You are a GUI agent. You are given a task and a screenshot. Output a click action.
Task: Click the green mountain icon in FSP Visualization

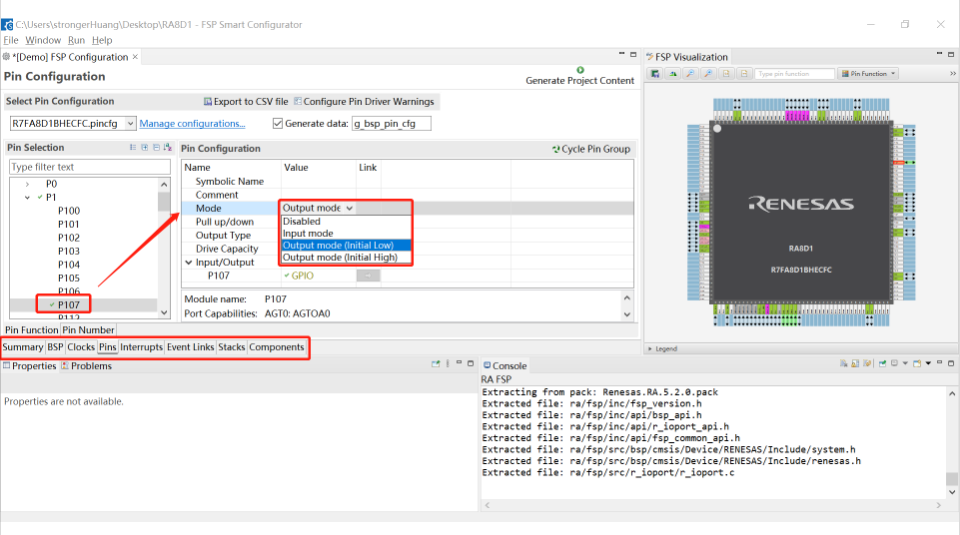tap(673, 73)
